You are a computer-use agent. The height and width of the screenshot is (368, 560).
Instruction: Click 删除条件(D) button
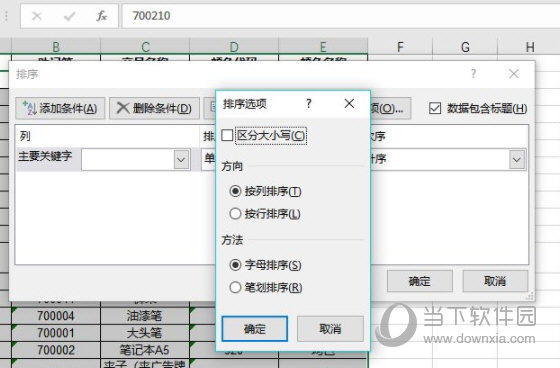154,108
